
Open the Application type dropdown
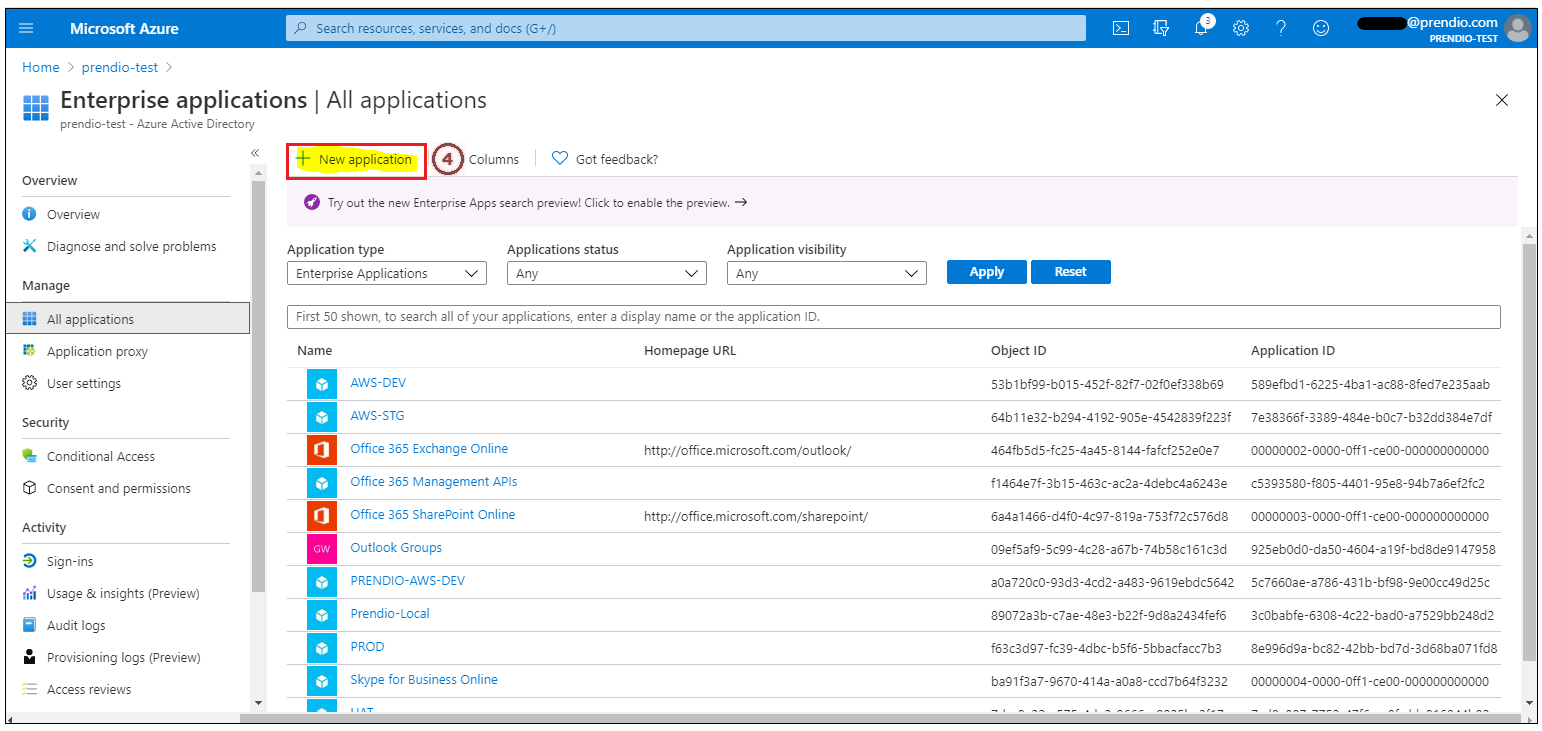pos(386,272)
